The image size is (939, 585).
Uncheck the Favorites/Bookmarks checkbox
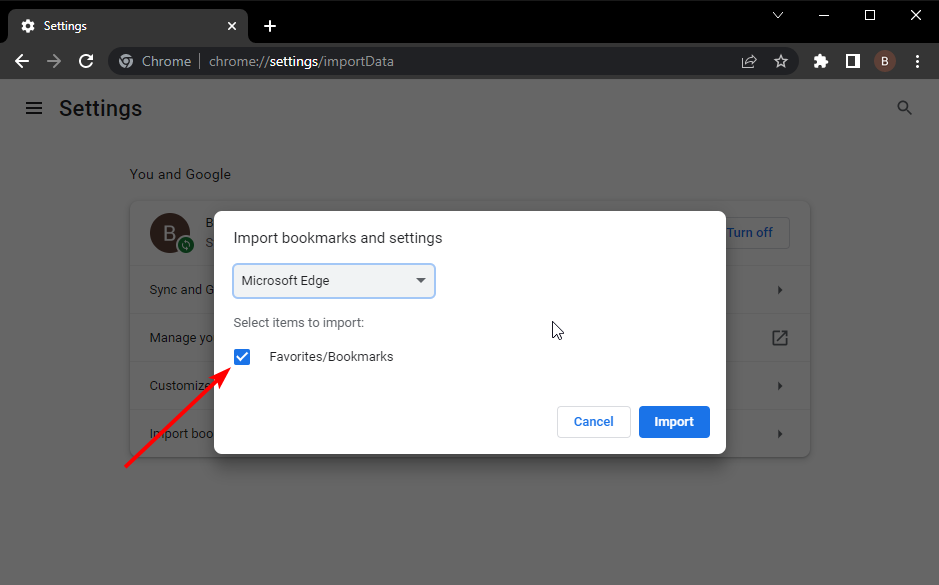(242, 357)
